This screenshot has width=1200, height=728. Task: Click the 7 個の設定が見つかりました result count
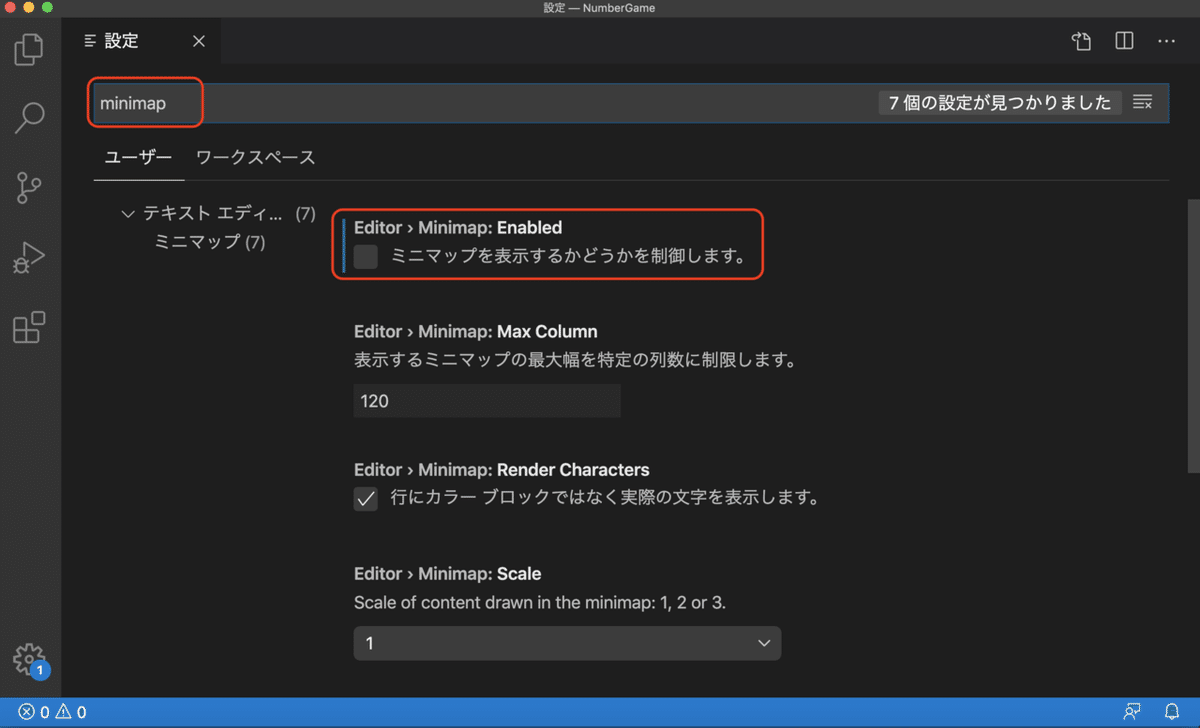point(1000,103)
